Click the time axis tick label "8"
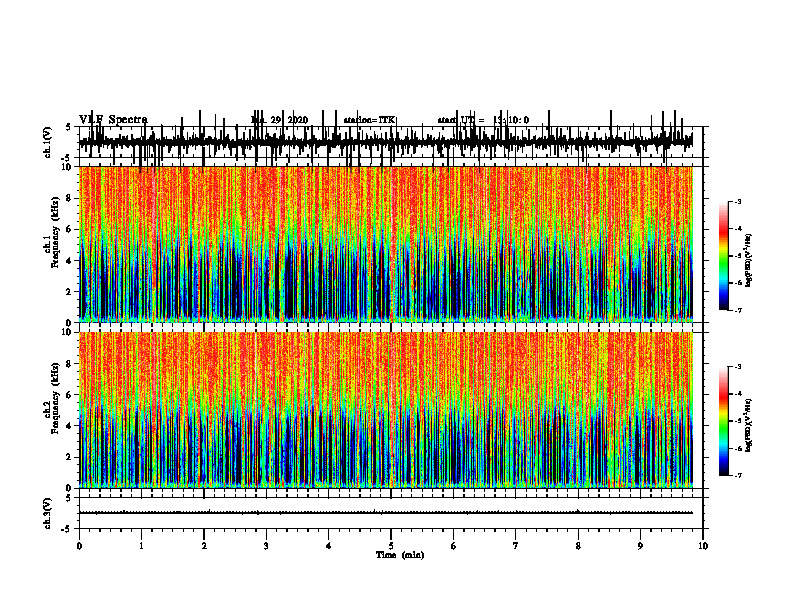Viewport: 792px width, 612px height. click(x=578, y=546)
